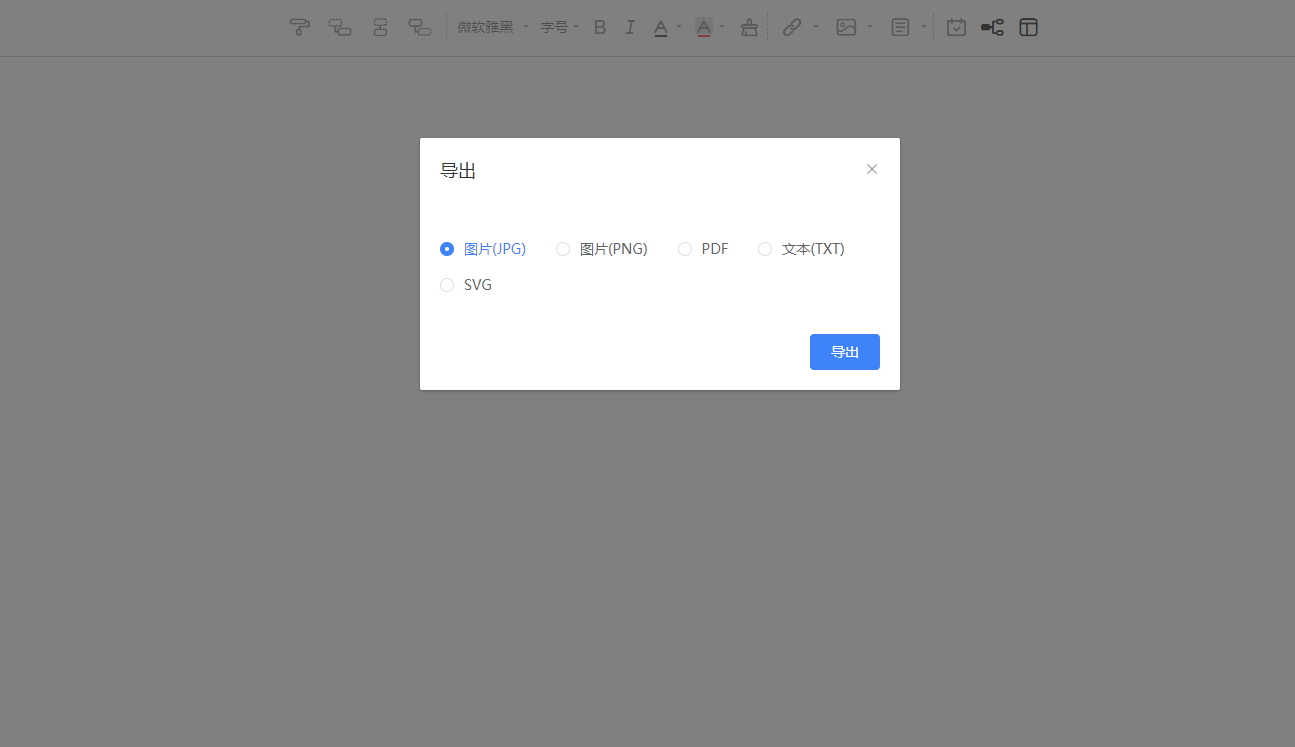
Task: Click the task calendar checkmark icon
Action: [x=956, y=27]
